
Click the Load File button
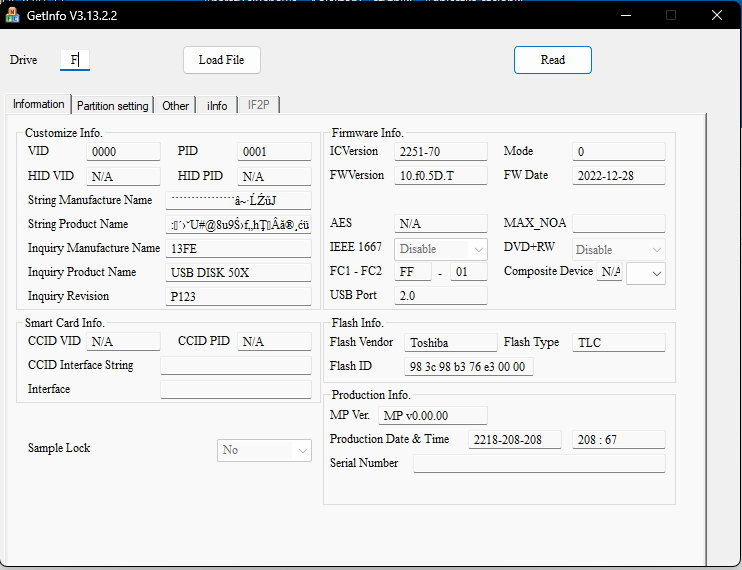point(222,60)
